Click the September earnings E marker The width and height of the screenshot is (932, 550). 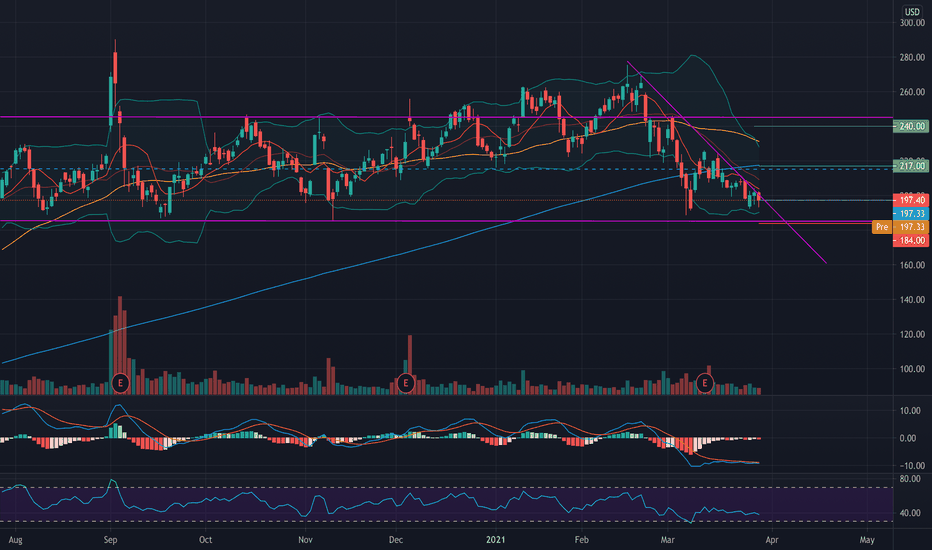(121, 383)
